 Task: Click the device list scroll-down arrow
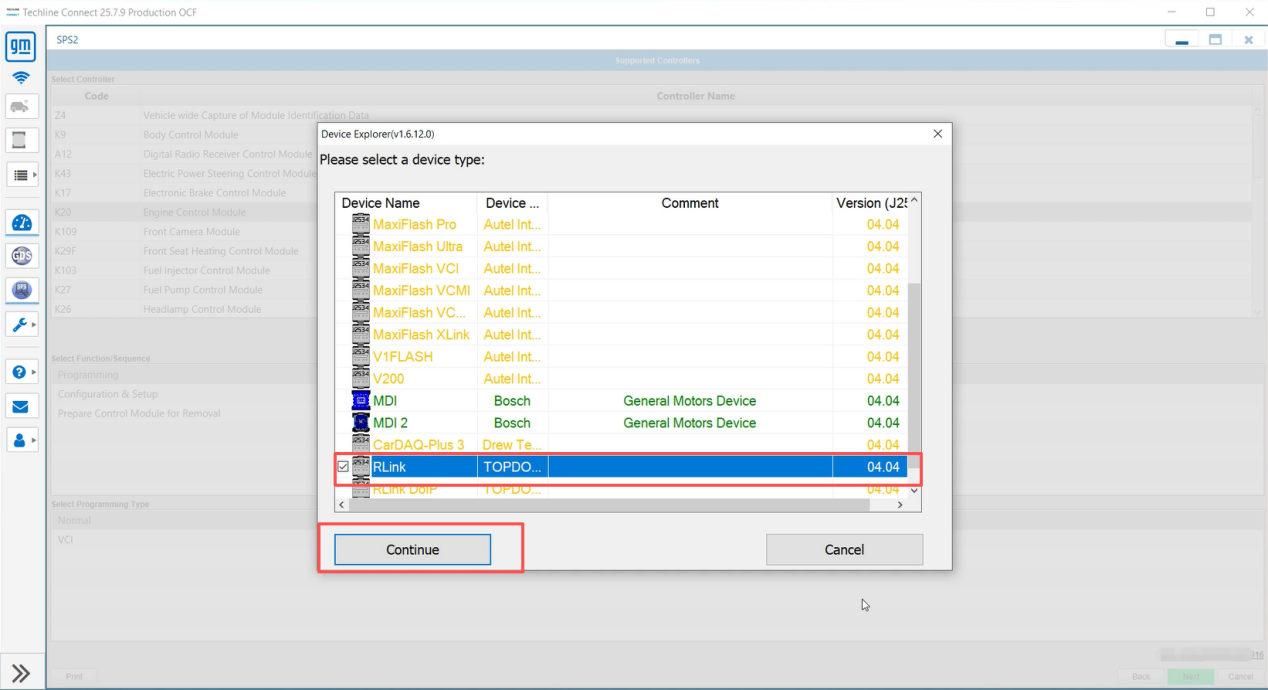tap(914, 490)
